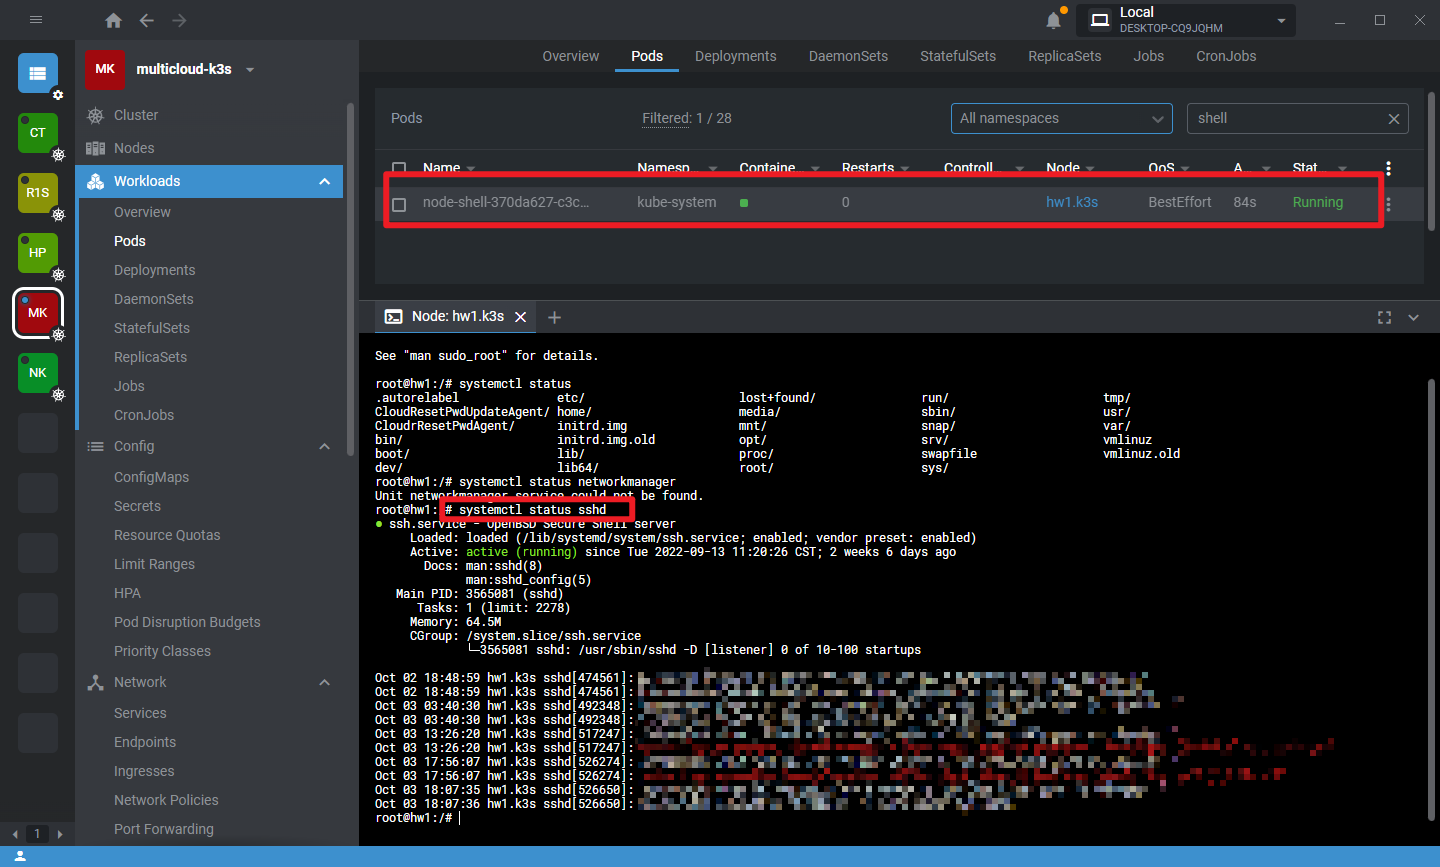
Task: Open the catalog icon in the hotbar
Action: (38, 73)
